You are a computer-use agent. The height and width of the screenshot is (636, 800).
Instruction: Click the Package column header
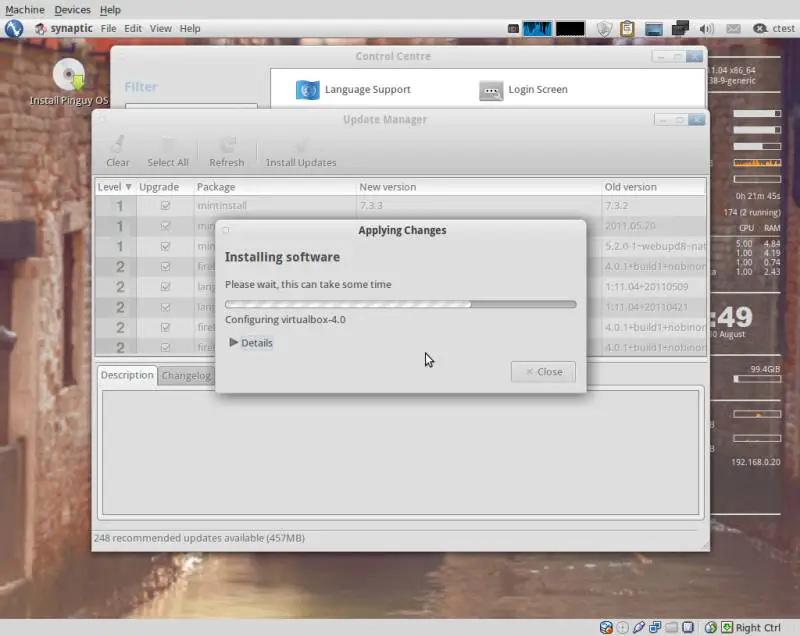tap(274, 187)
